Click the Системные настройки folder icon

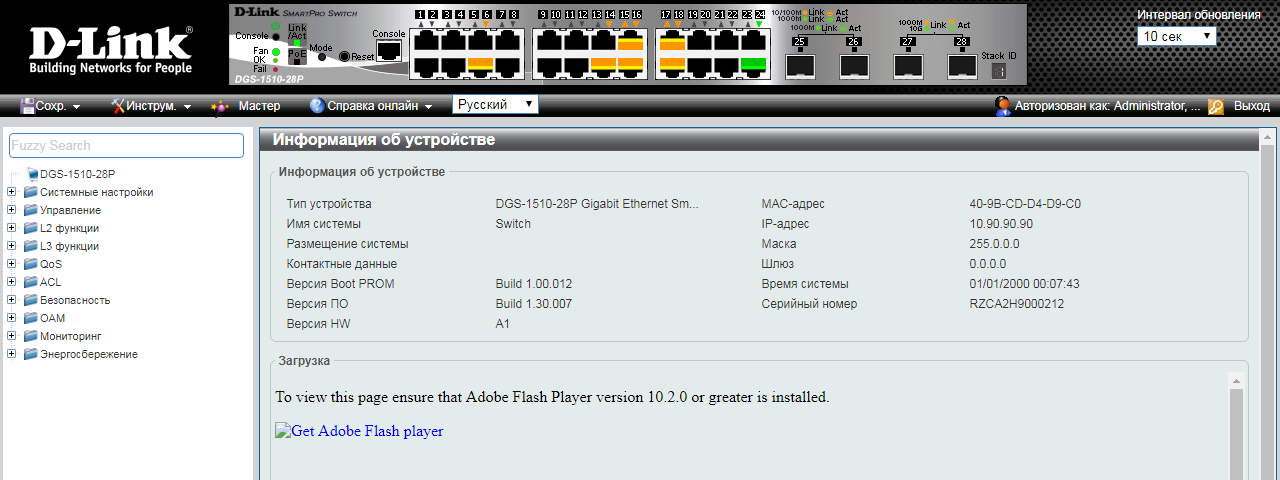coord(30,192)
